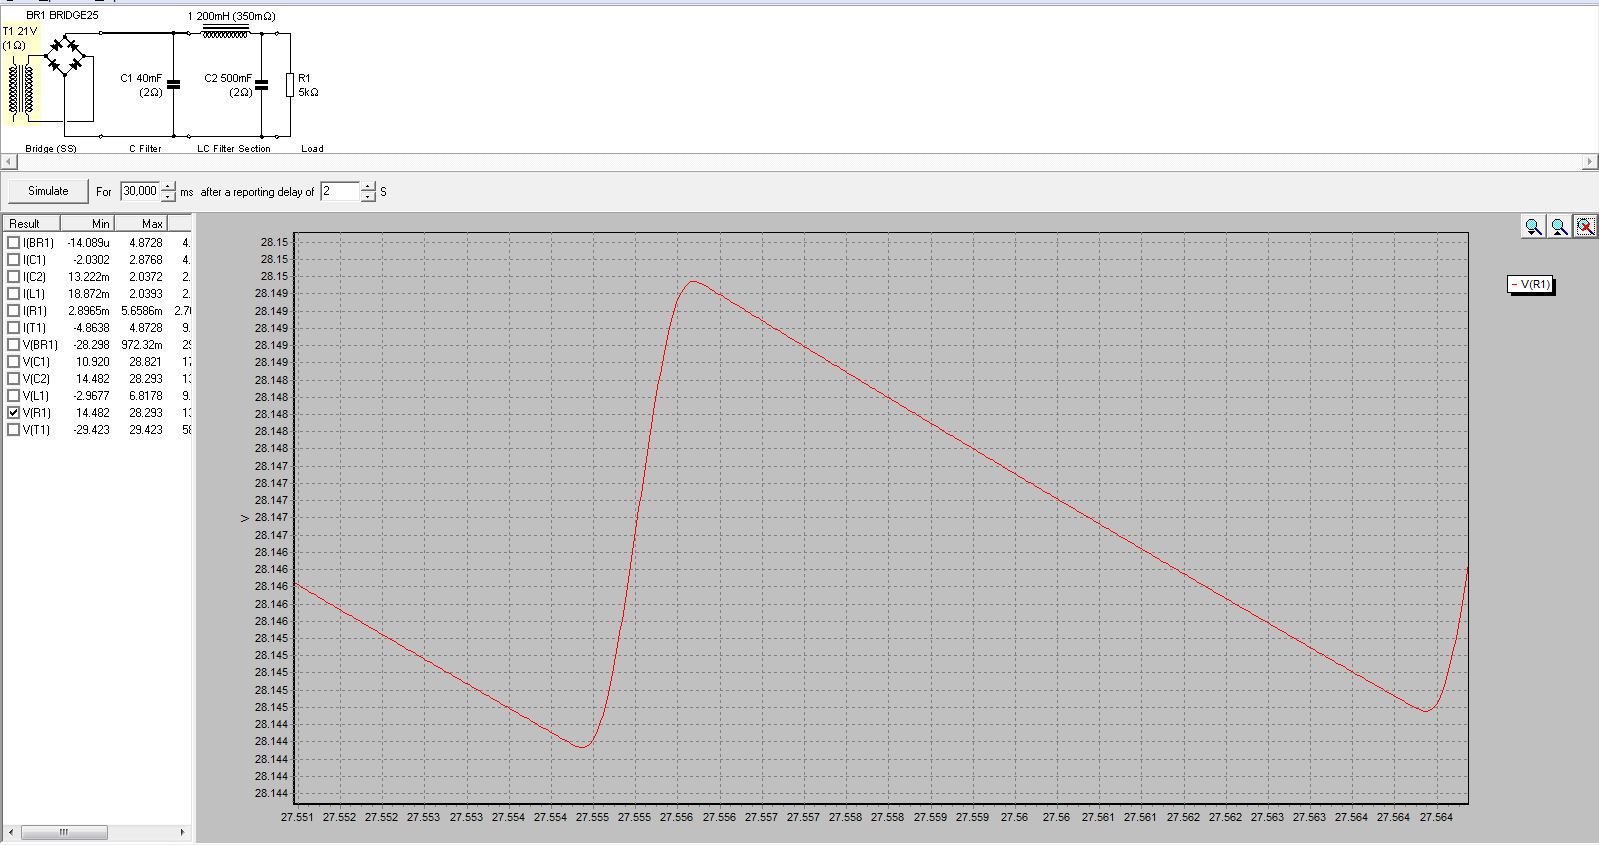Check the I(C1) result checkbox

(x=13, y=259)
